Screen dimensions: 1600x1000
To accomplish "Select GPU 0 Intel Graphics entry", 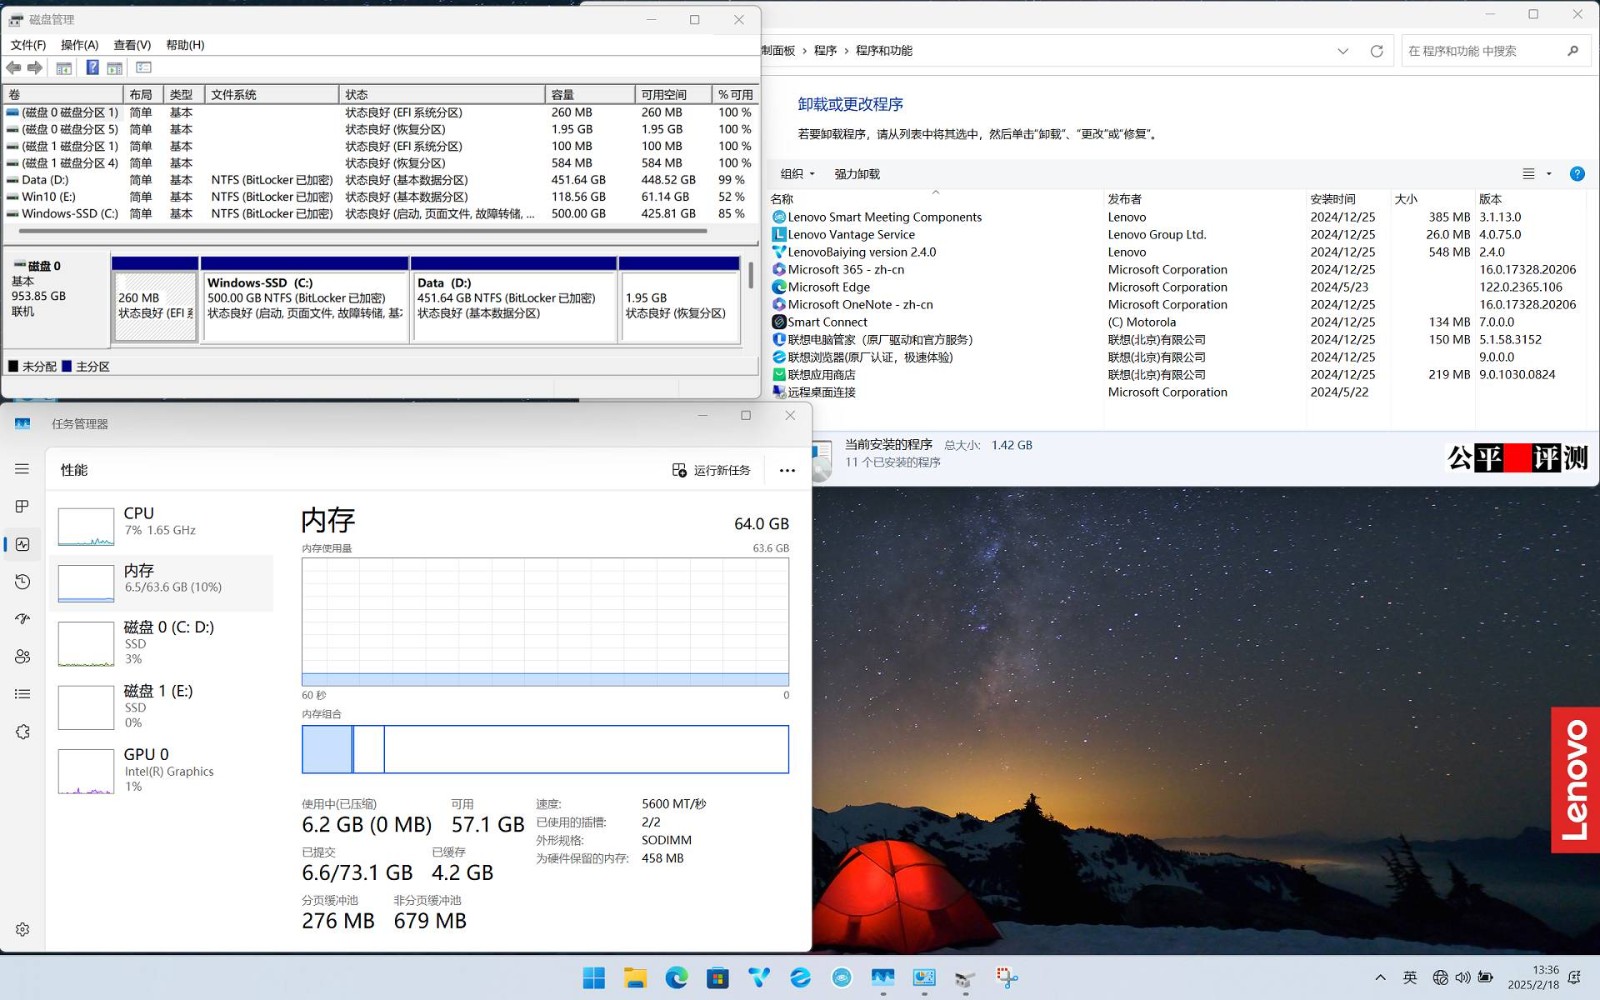I will coord(160,770).
